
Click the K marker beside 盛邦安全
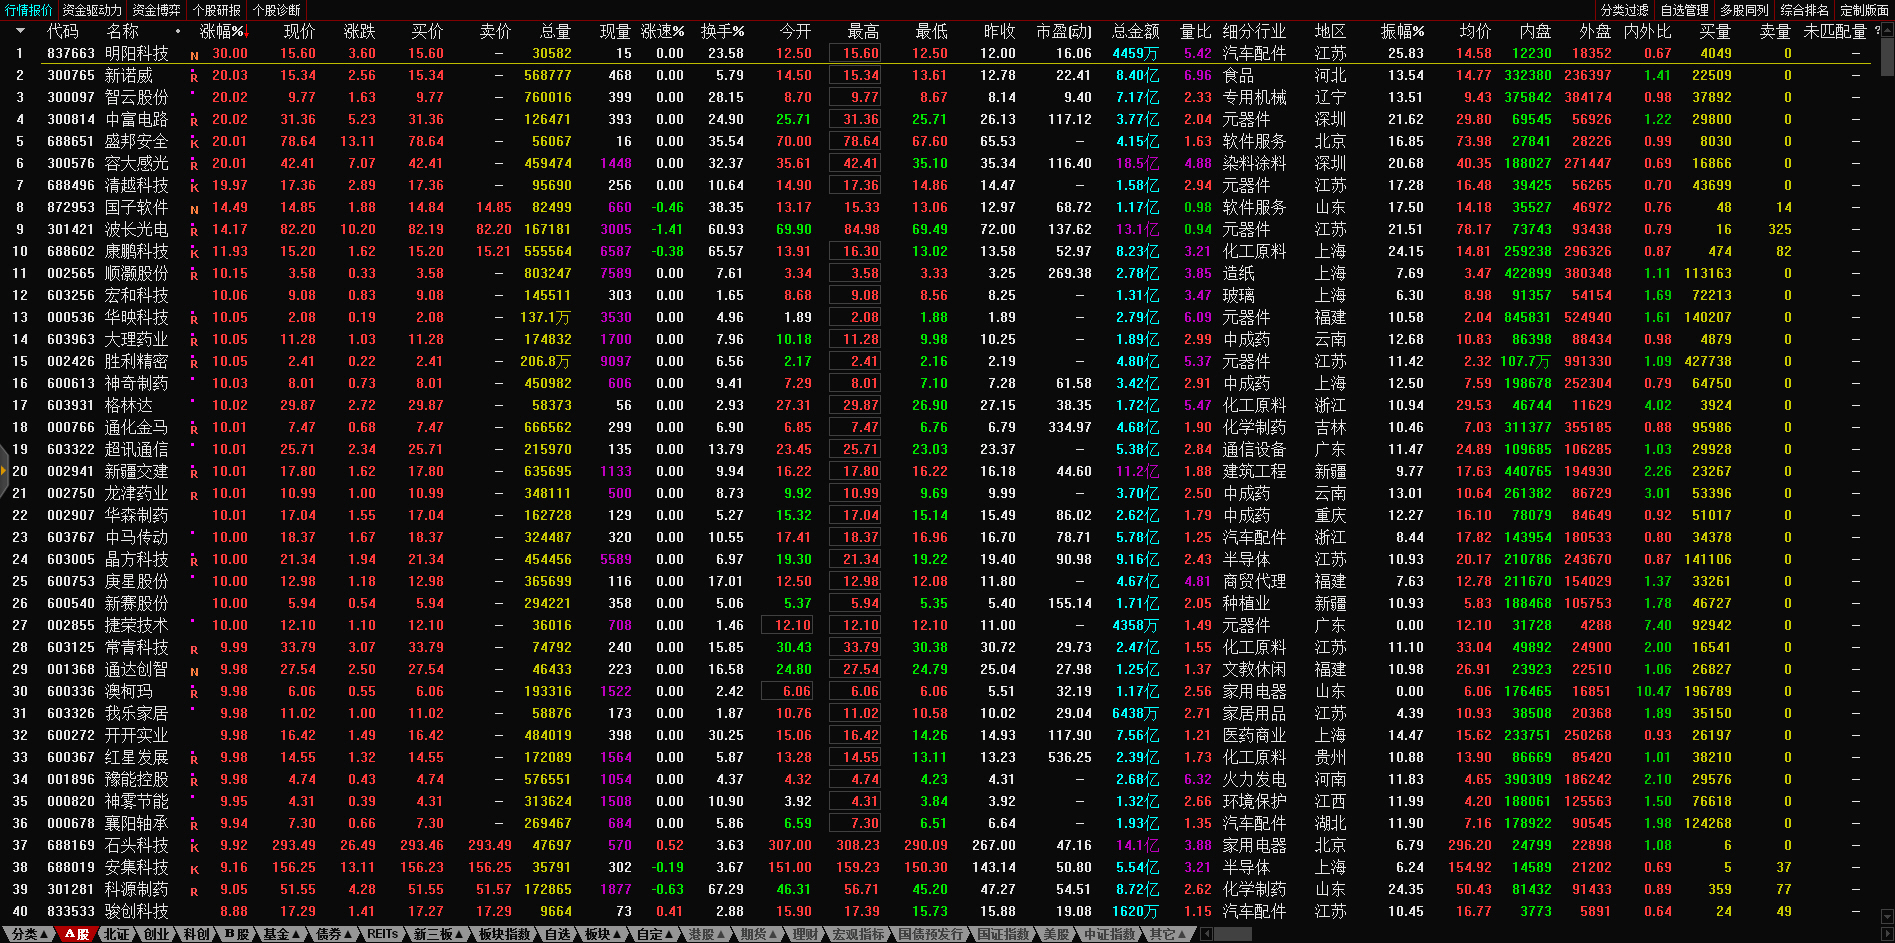(x=194, y=143)
